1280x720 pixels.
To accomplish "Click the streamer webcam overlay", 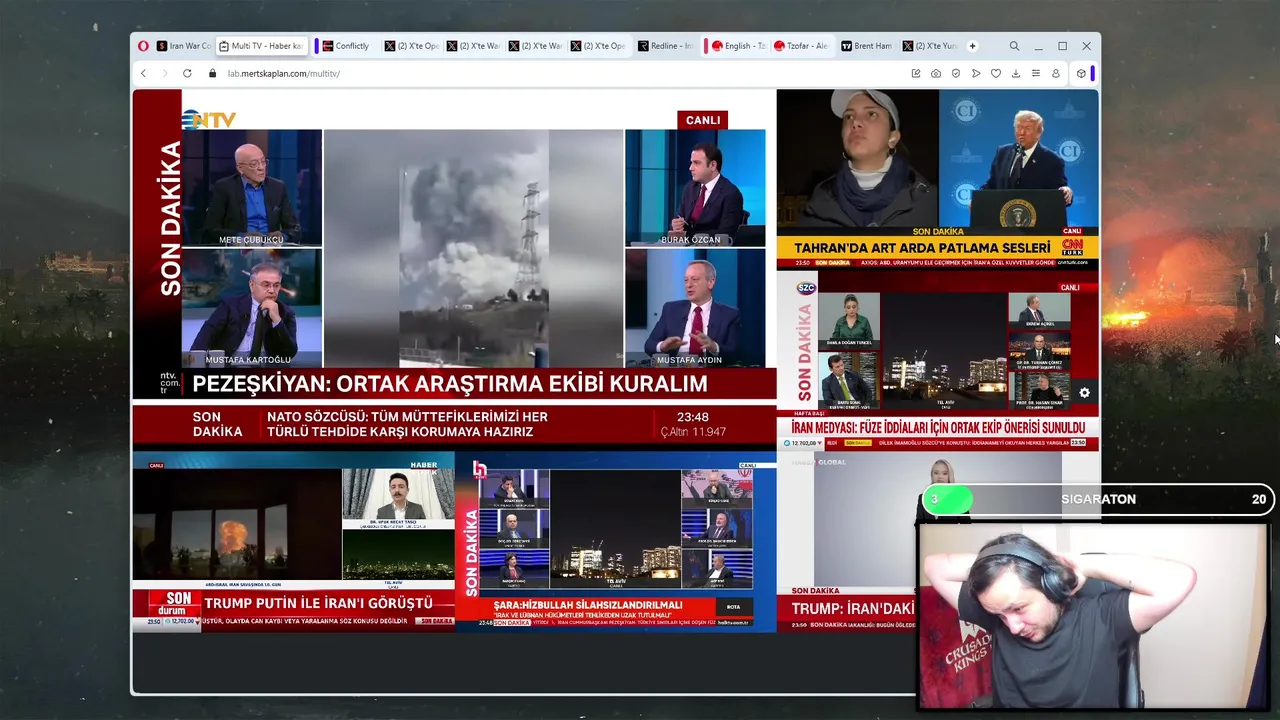I will (1094, 616).
